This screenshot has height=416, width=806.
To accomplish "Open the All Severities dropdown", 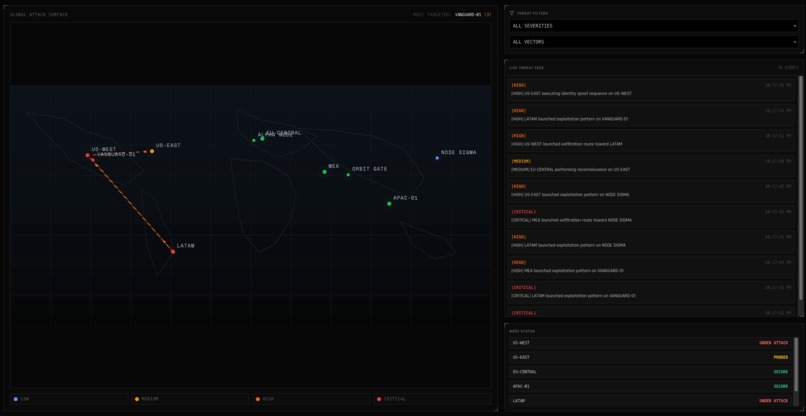I will click(654, 26).
